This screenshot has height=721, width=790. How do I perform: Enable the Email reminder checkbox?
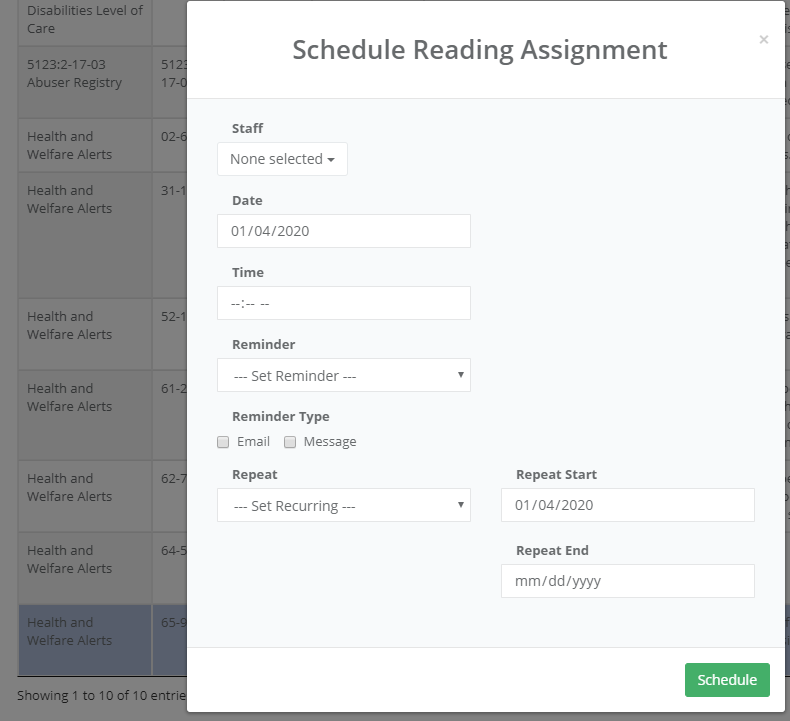[223, 442]
